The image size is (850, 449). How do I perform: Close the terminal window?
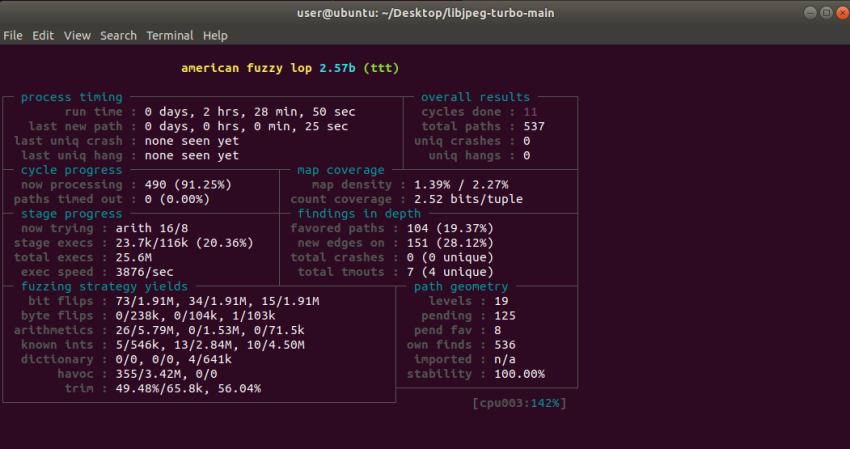[x=842, y=12]
